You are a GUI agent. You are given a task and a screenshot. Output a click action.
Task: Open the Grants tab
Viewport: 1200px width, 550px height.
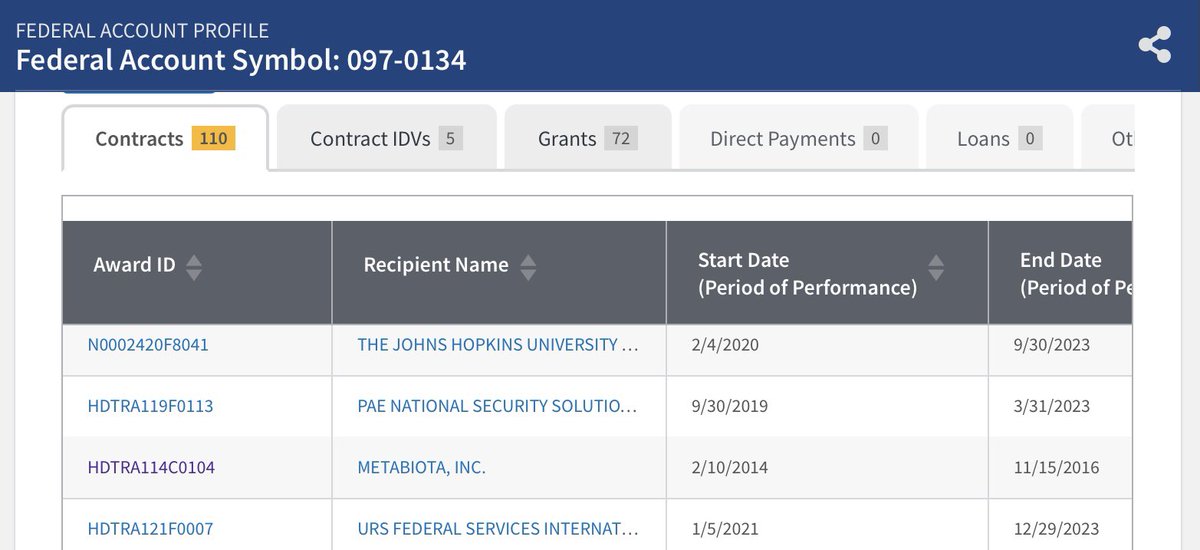[x=587, y=139]
